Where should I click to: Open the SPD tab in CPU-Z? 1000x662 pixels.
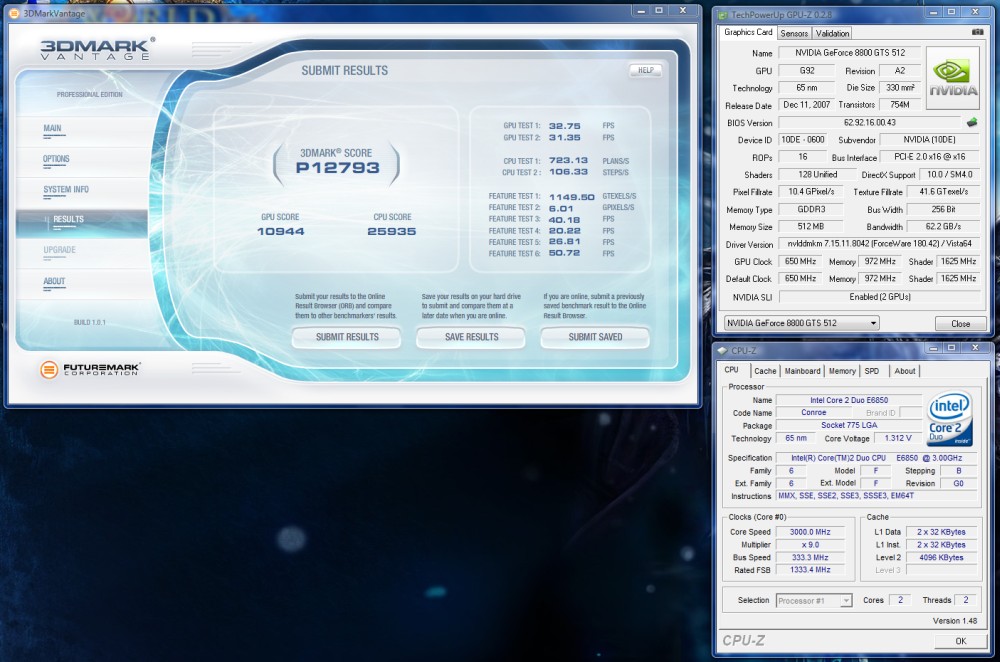871,371
